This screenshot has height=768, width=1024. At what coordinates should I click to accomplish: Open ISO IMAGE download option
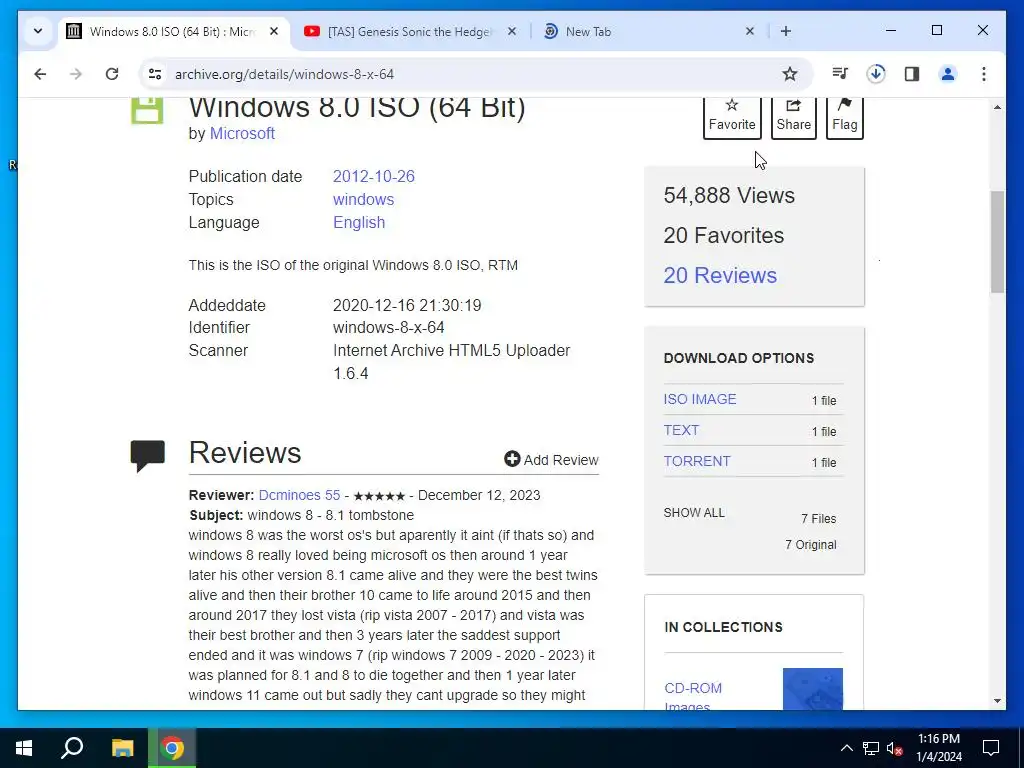[699, 399]
